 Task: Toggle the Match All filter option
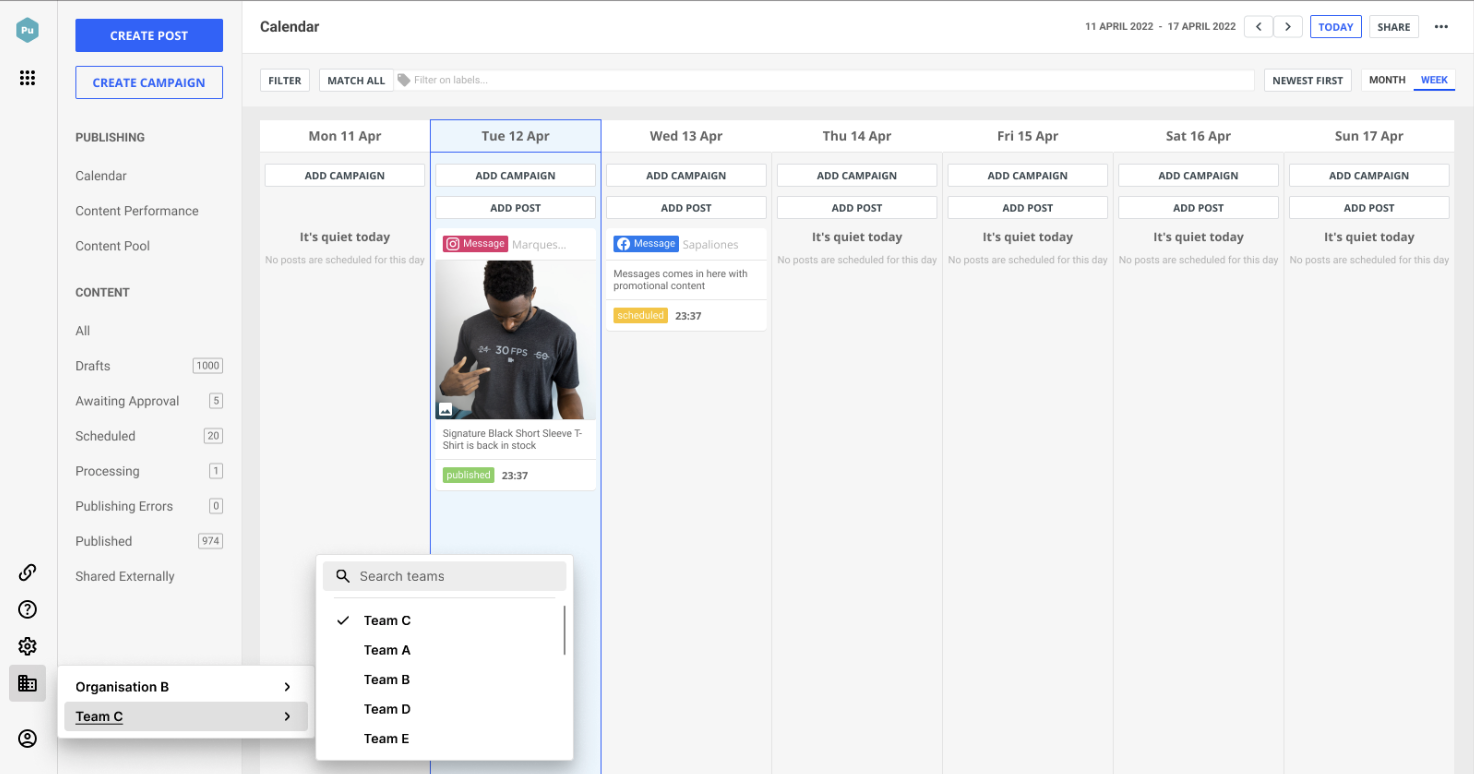pyautogui.click(x=356, y=80)
